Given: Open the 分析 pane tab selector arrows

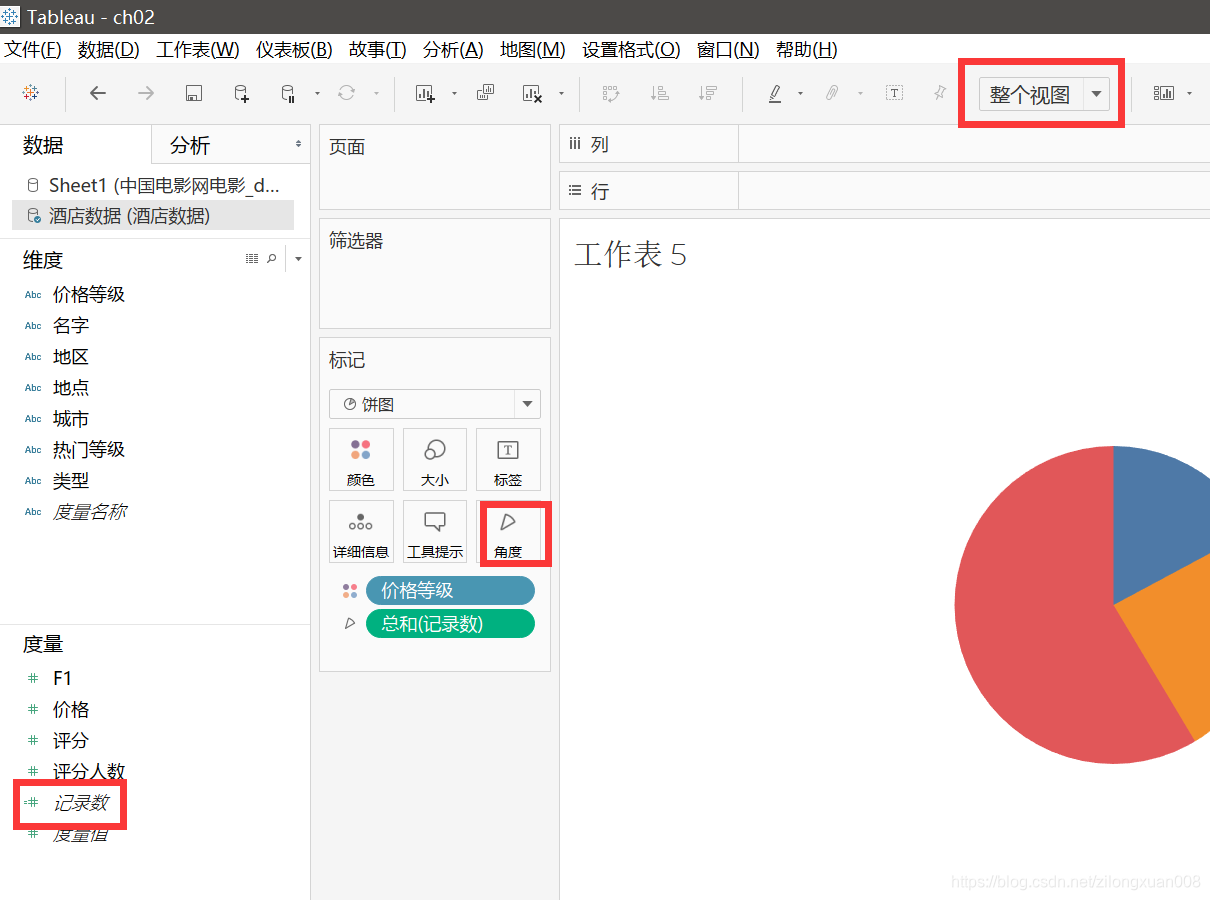Looking at the screenshot, I should pos(298,145).
